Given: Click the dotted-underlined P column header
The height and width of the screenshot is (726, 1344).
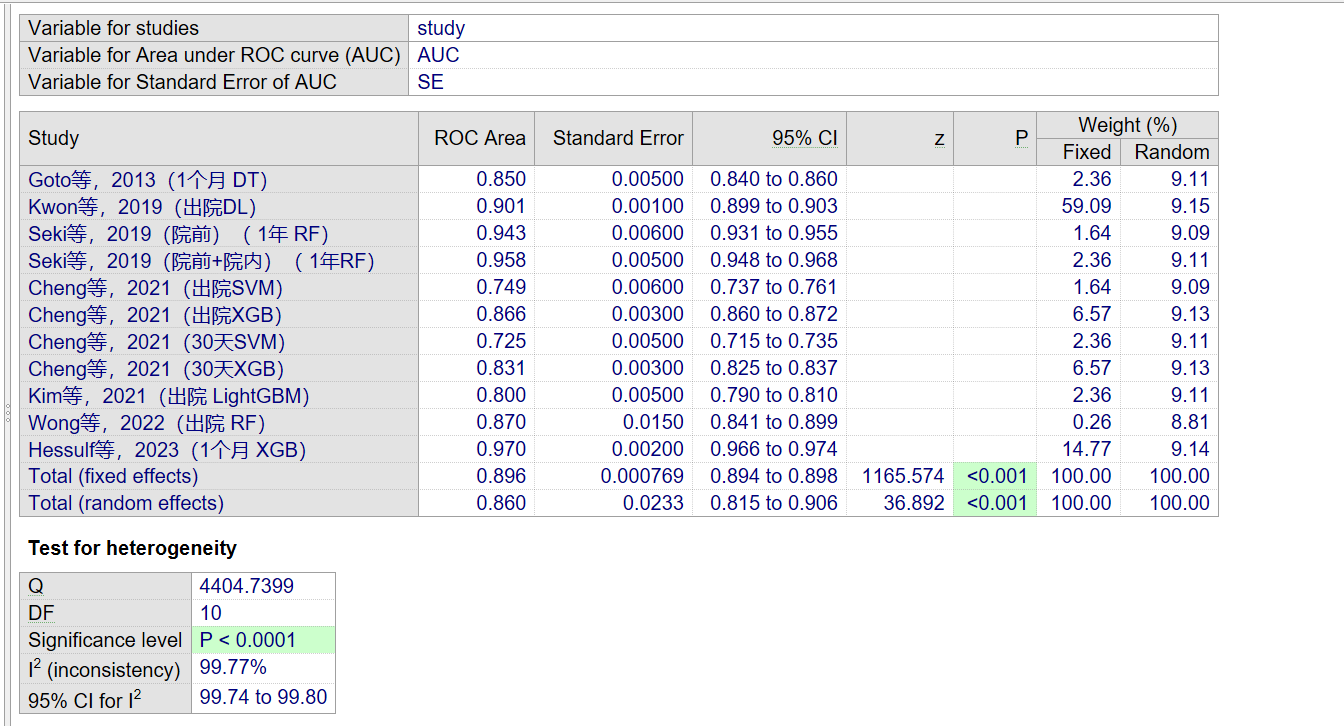Looking at the screenshot, I should pos(1021,138).
